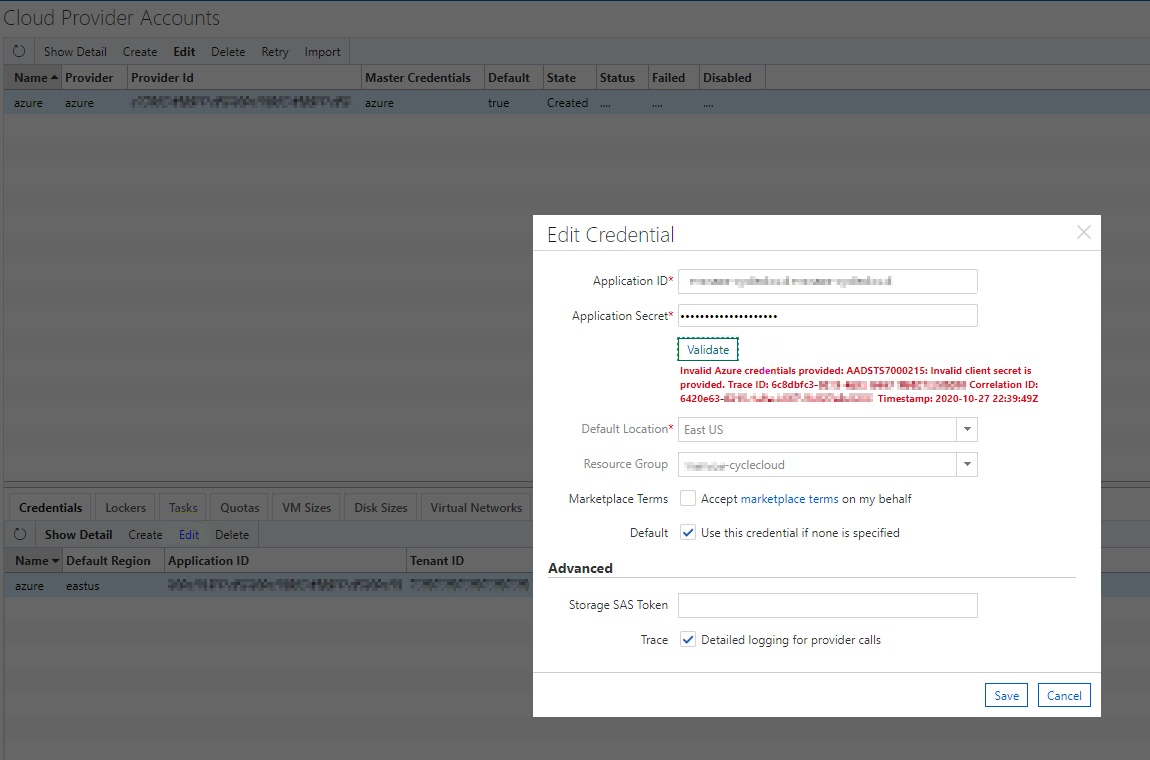The width and height of the screenshot is (1150, 760).
Task: Select the eastus region cell
Action: (x=82, y=585)
